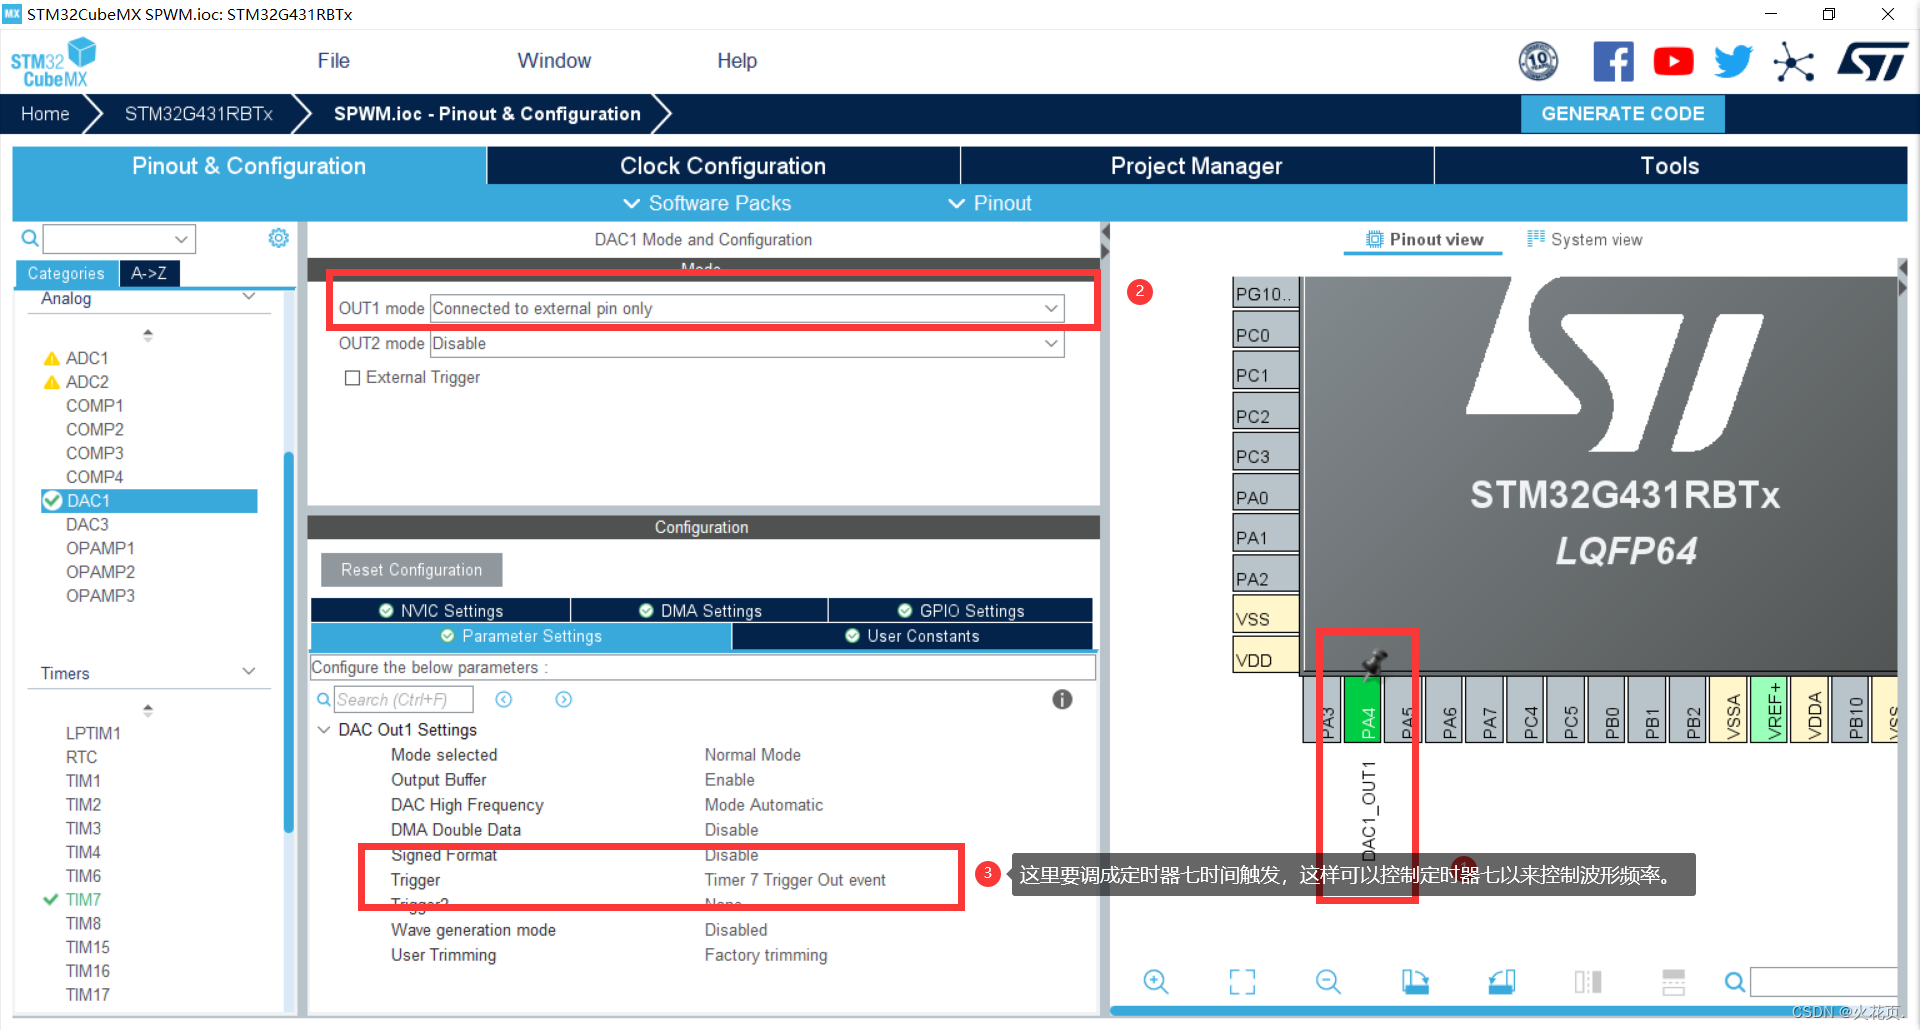This screenshot has width=1920, height=1030.
Task: Open the File menu
Action: (333, 61)
